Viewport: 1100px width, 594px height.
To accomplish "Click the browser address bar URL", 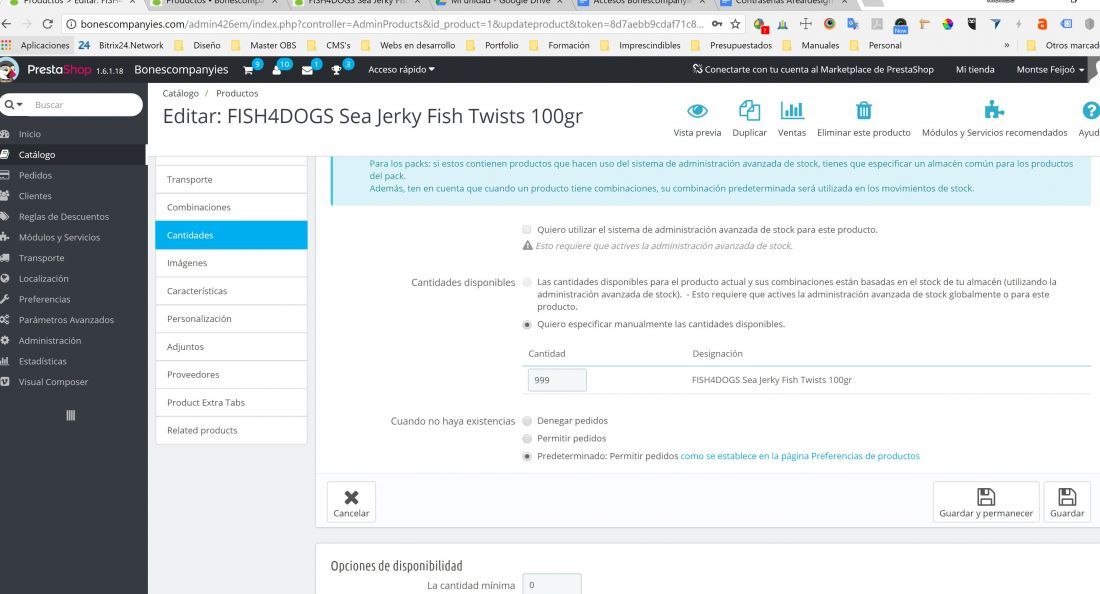I will point(391,24).
